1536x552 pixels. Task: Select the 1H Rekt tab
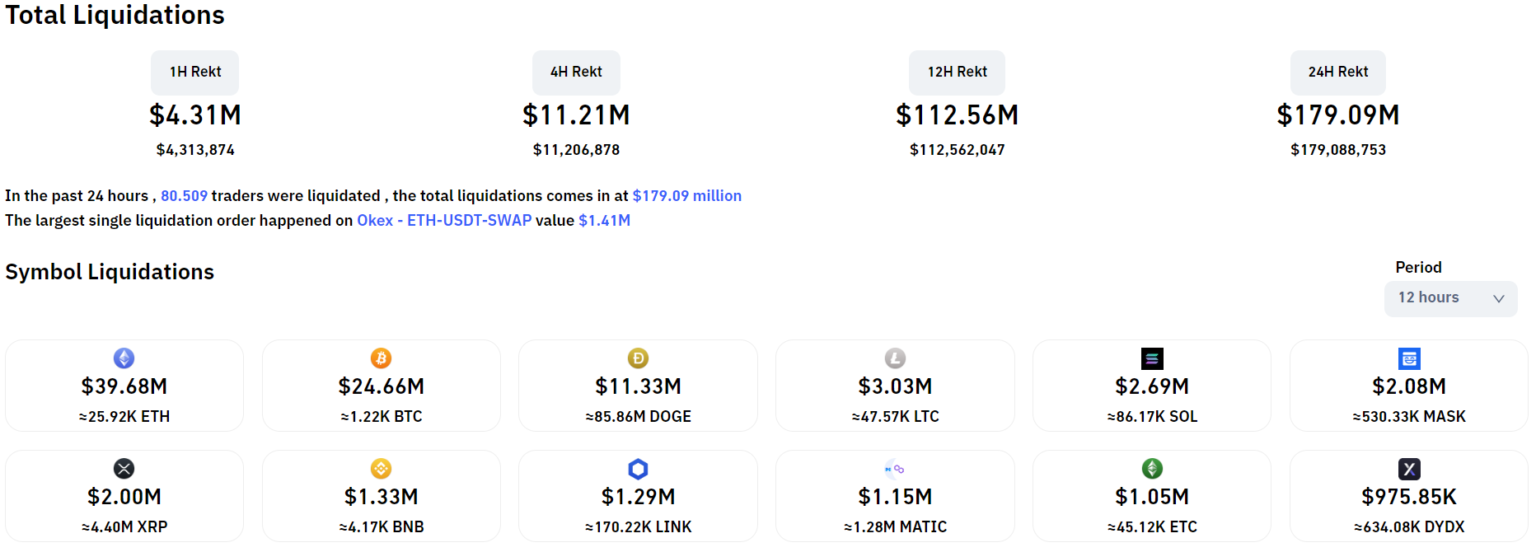point(195,72)
